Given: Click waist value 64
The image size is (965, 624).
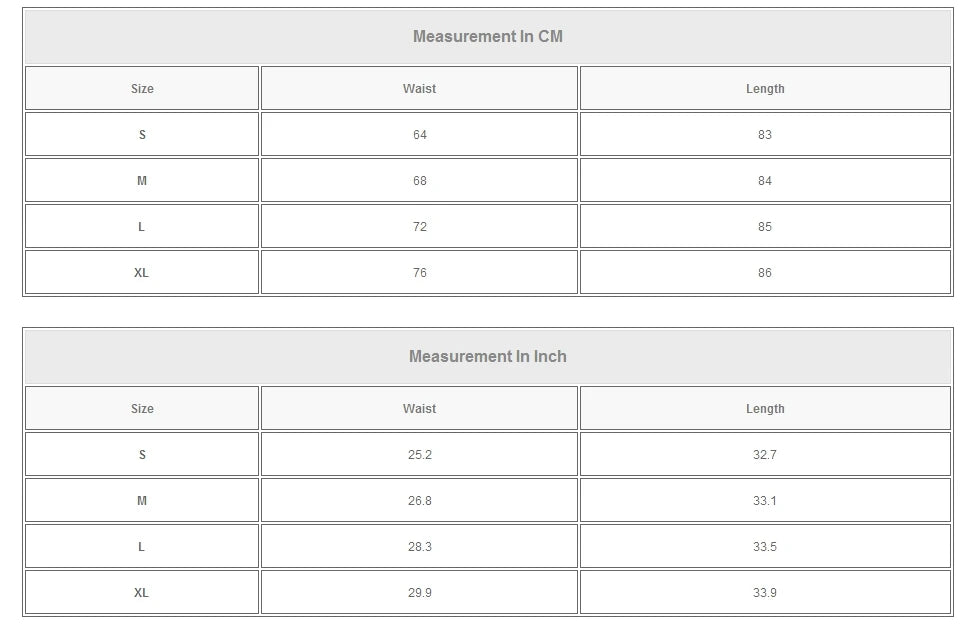Looking at the screenshot, I should coord(419,135).
